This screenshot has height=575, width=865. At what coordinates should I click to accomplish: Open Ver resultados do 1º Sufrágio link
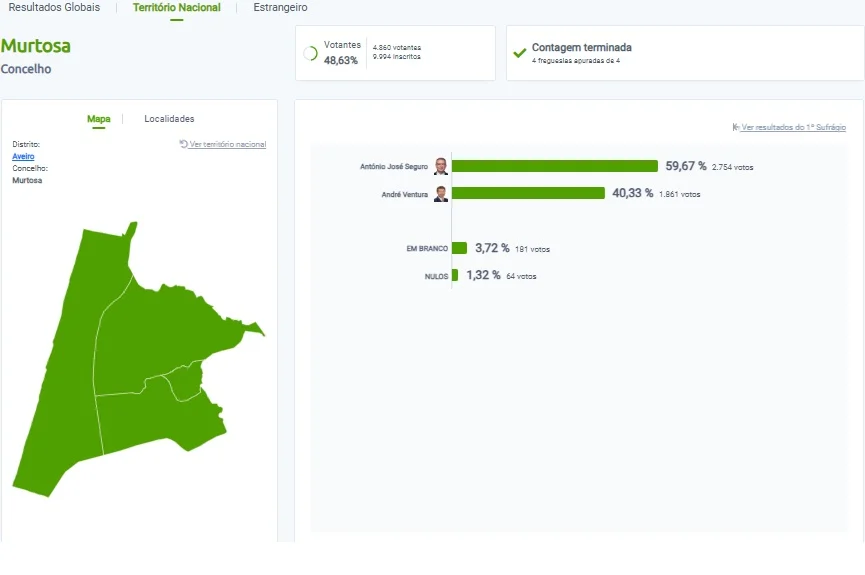click(793, 127)
